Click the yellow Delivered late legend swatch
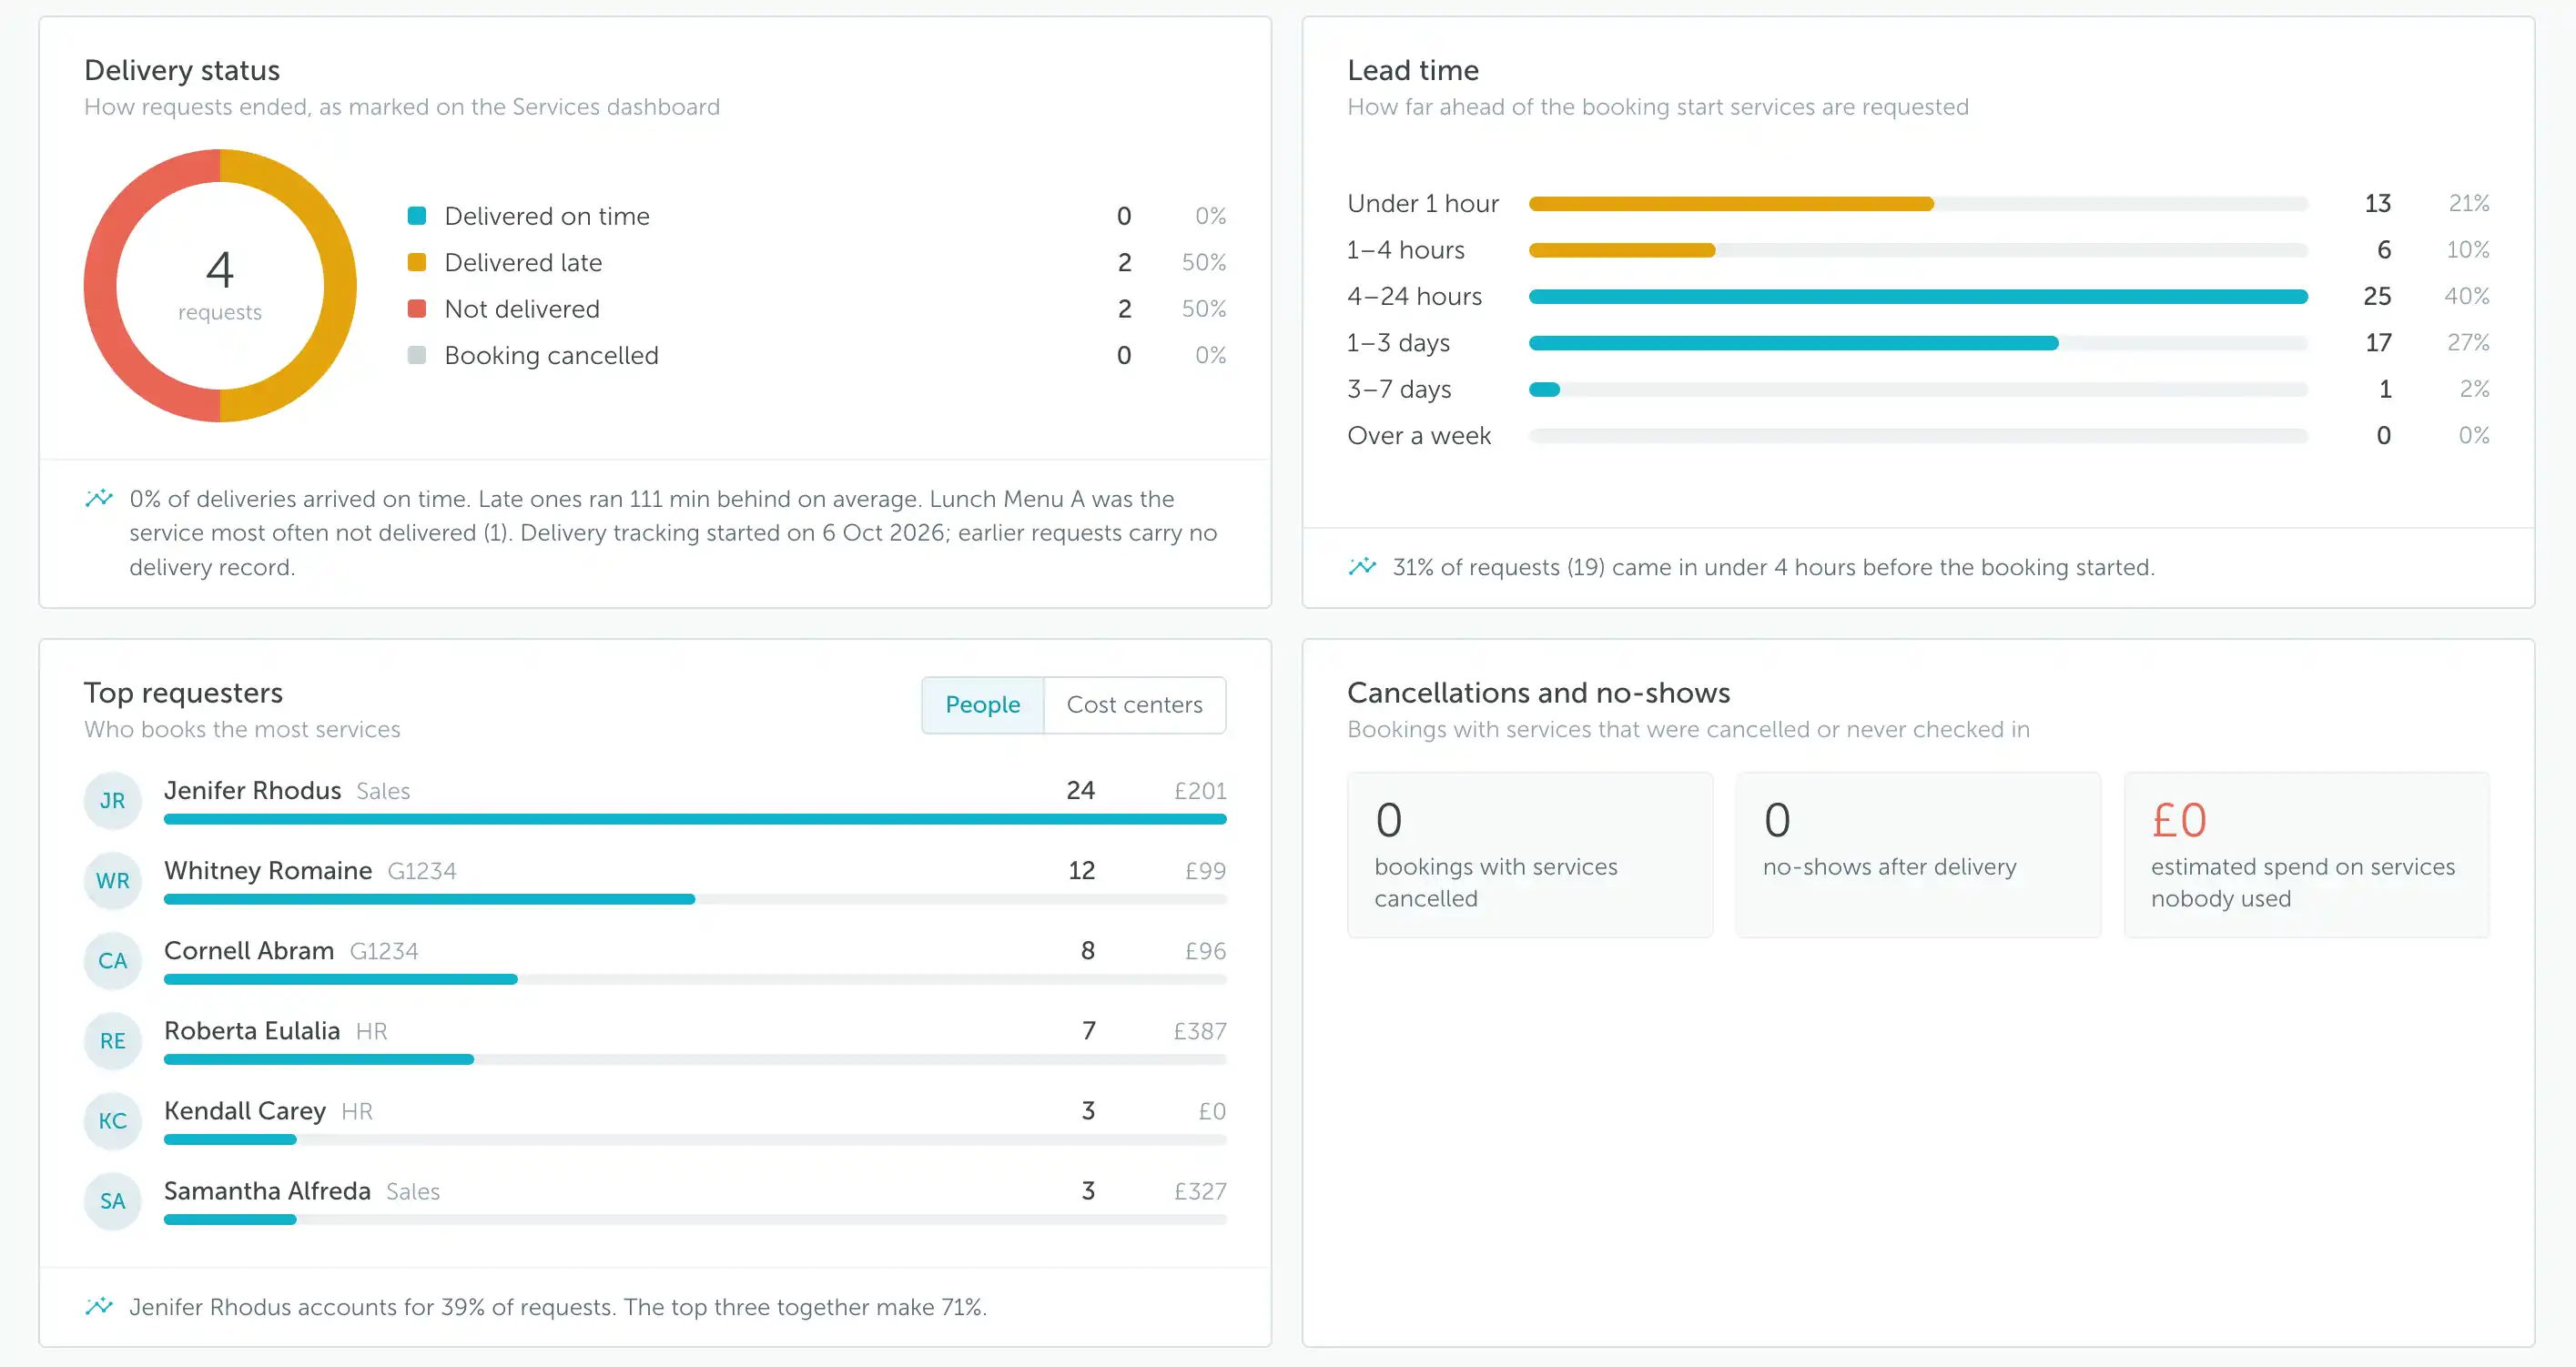Image resolution: width=2576 pixels, height=1367 pixels. click(417, 262)
